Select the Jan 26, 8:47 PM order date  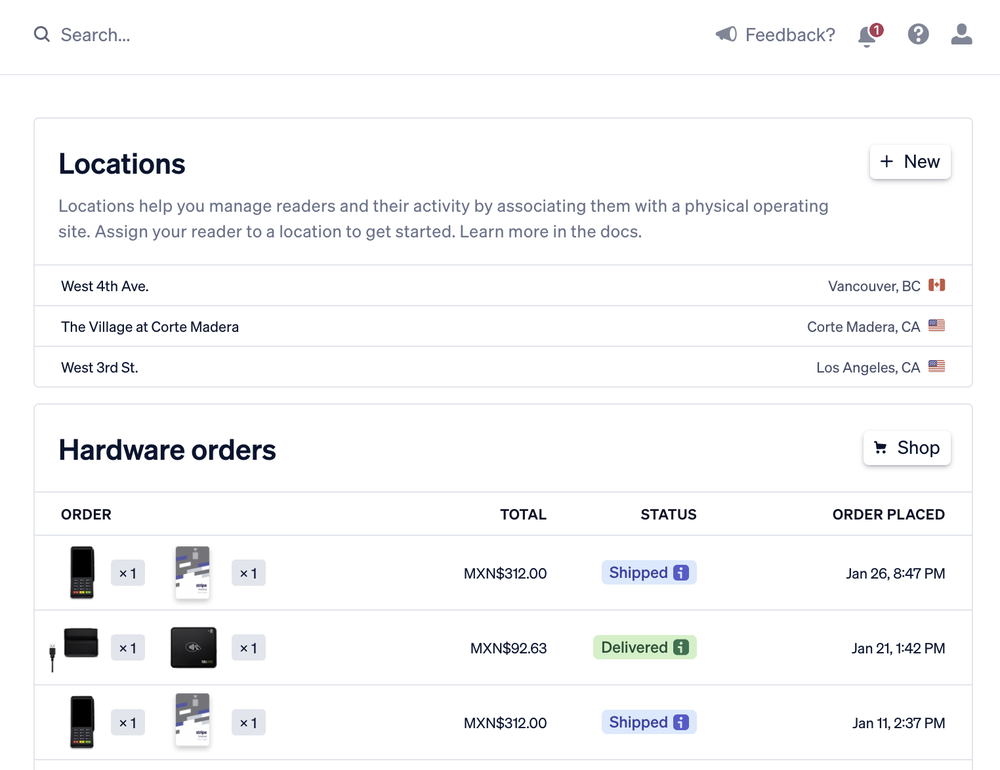[895, 574]
